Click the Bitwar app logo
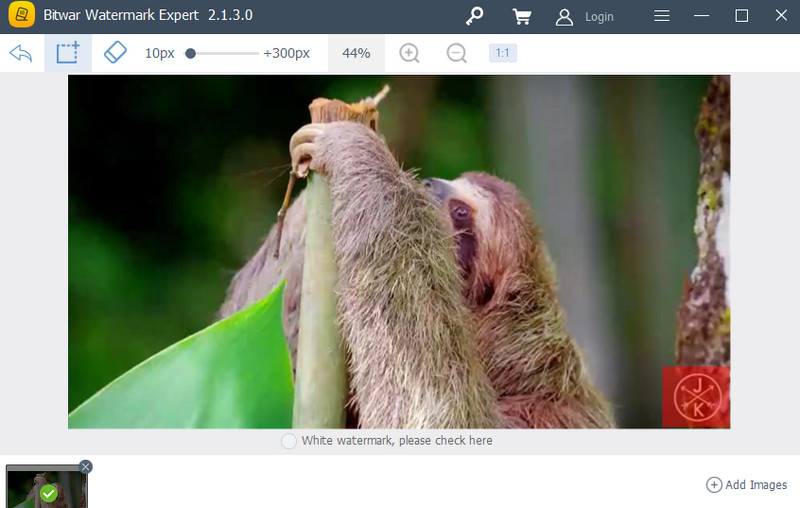The height and width of the screenshot is (508, 800). pyautogui.click(x=21, y=16)
